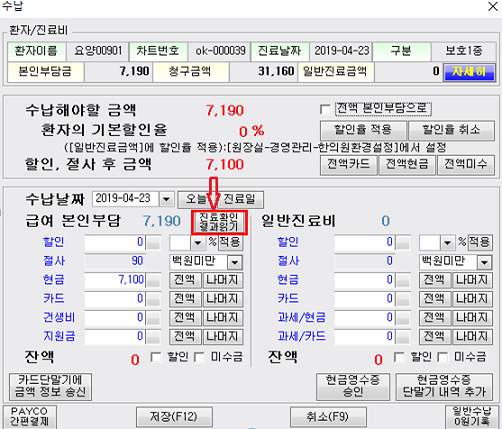Viewport: 502px width, 429px height.
Task: Check the 전액 본인부담으로 checkbox
Action: (x=325, y=109)
